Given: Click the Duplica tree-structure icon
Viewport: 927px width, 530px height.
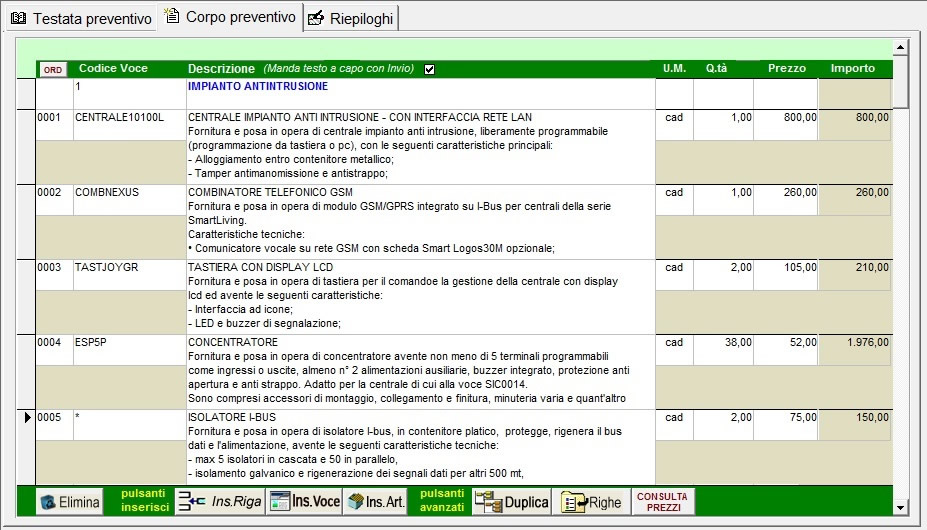Looking at the screenshot, I should click(x=488, y=502).
